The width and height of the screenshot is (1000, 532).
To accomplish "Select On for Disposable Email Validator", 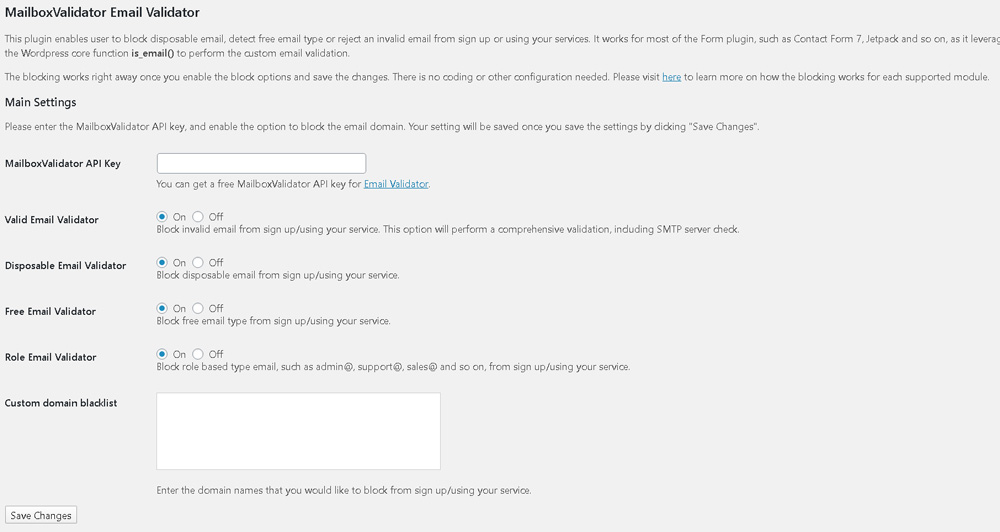I will click(162, 263).
